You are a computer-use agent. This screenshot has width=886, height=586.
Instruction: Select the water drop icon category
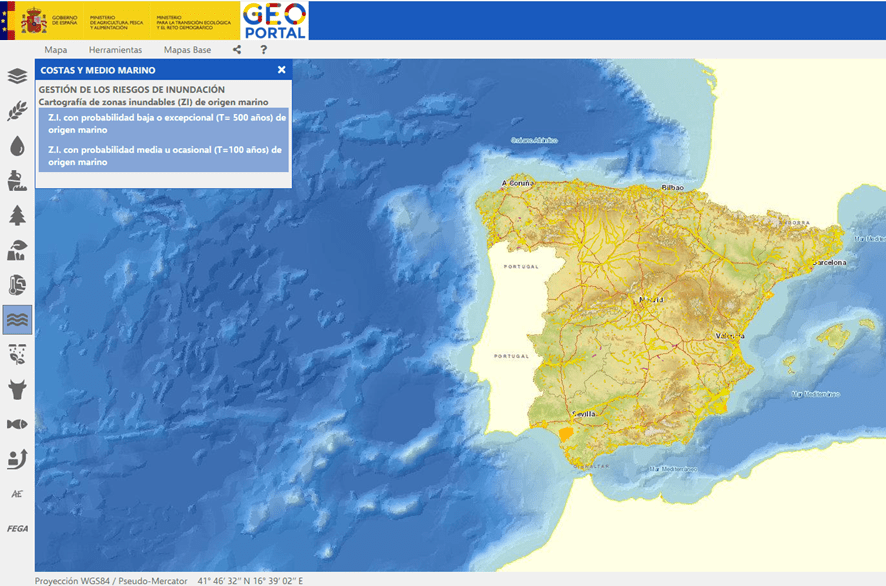tap(17, 146)
